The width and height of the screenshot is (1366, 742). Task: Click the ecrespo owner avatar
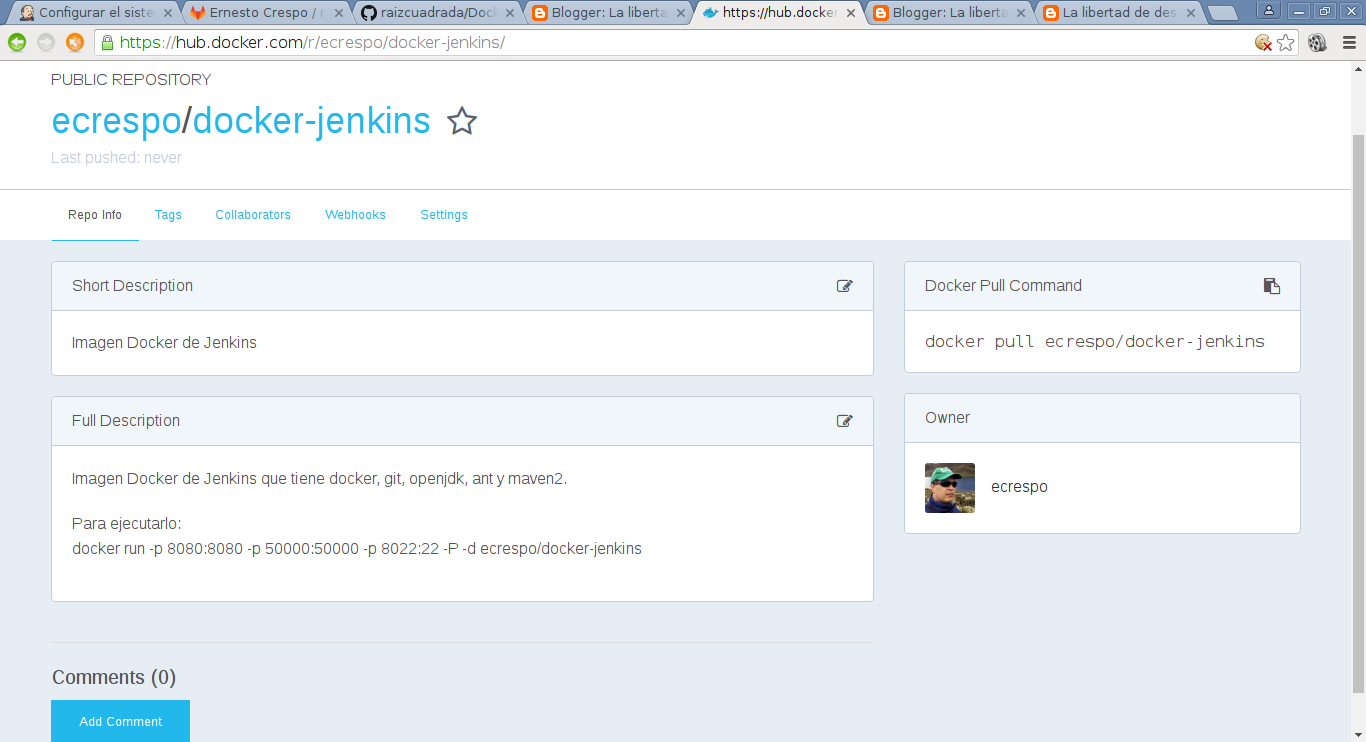tap(949, 488)
